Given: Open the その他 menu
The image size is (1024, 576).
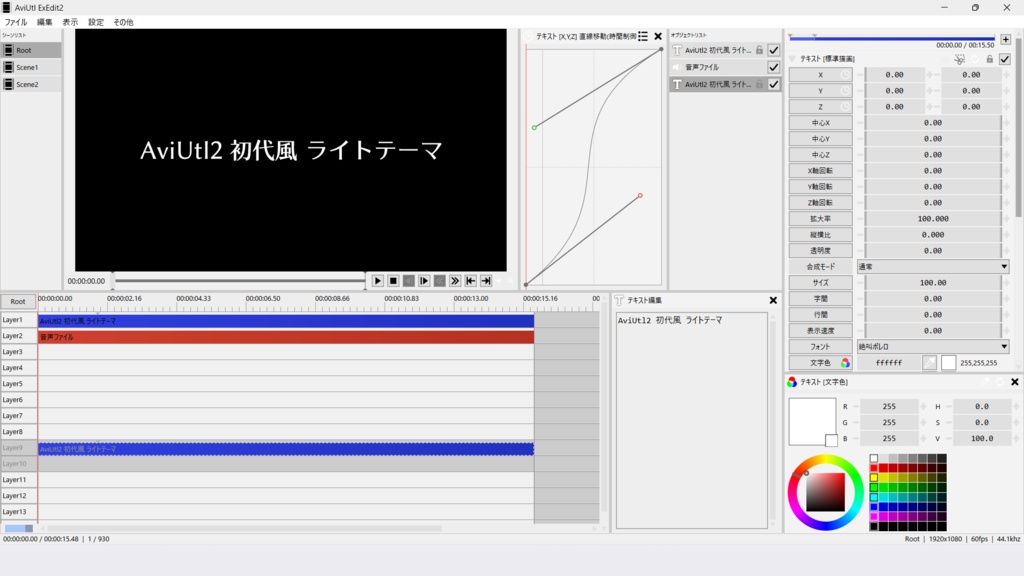Looking at the screenshot, I should [x=123, y=22].
